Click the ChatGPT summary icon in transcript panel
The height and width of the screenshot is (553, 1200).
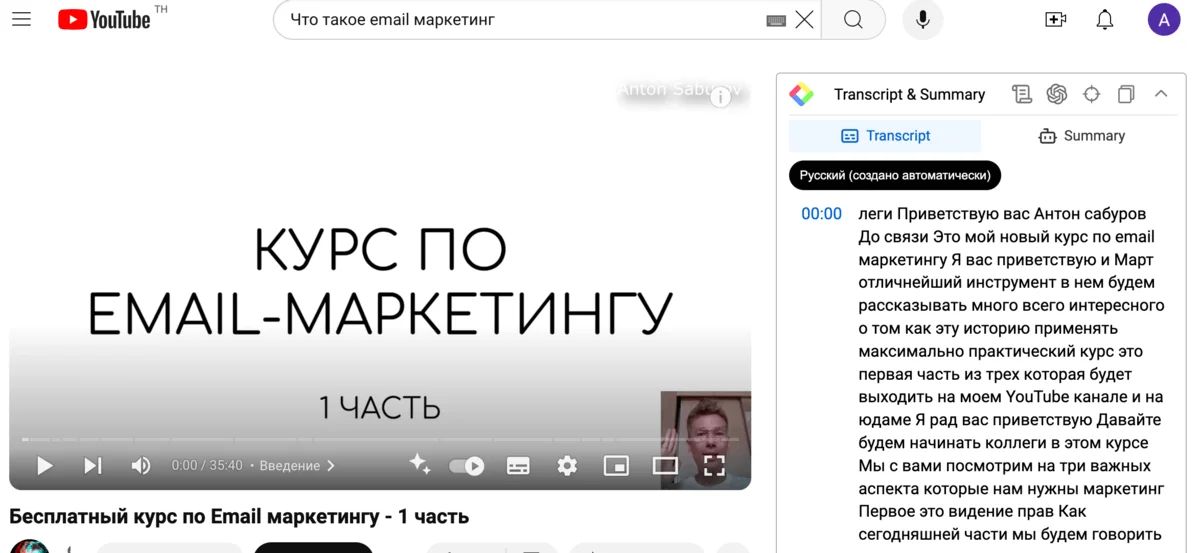pyautogui.click(x=1056, y=94)
